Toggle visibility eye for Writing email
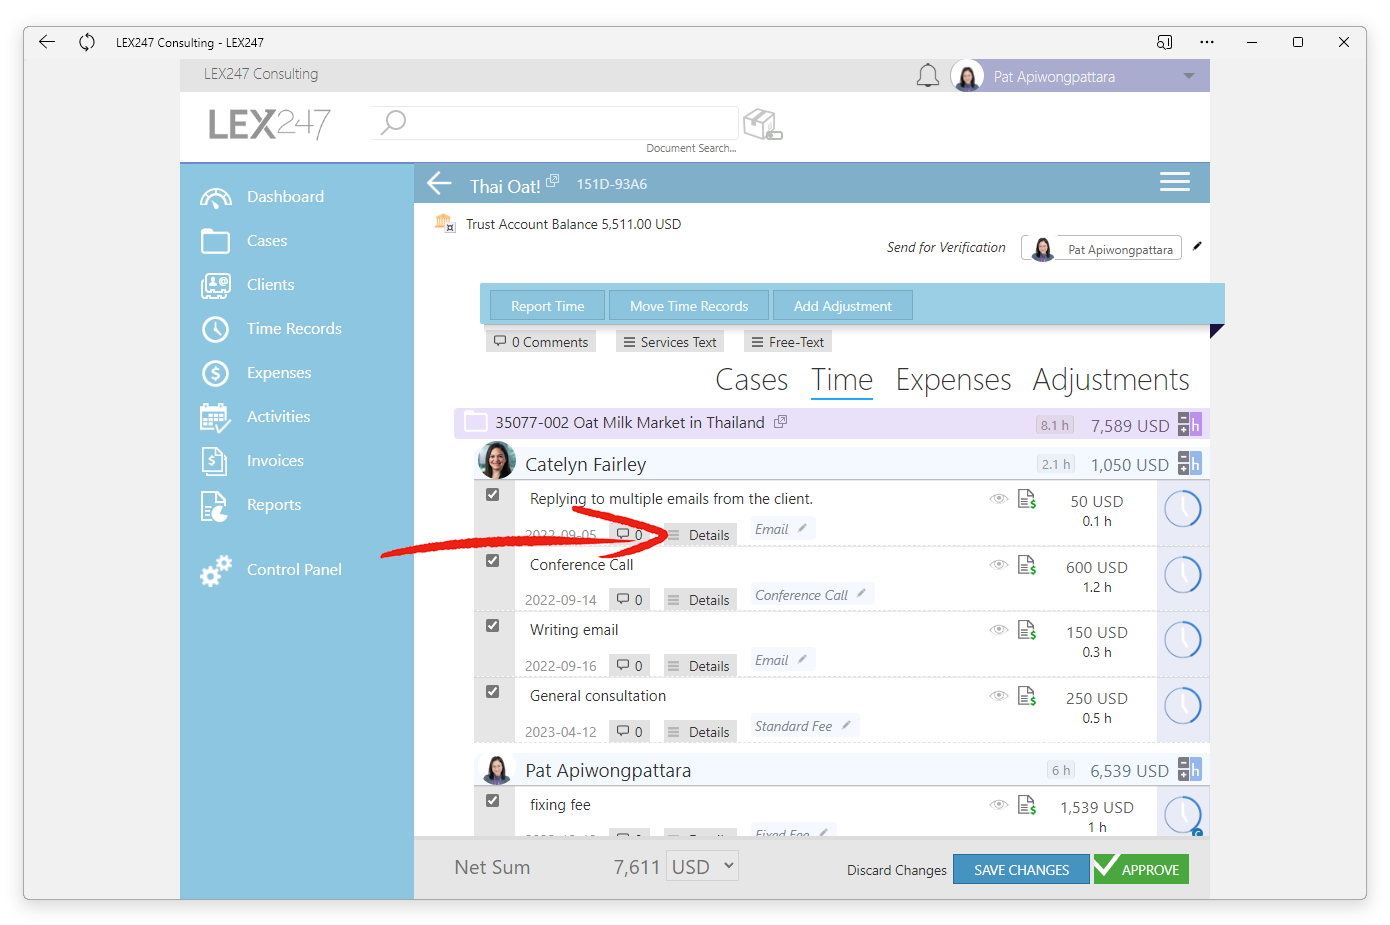1390x925 pixels. tap(998, 630)
